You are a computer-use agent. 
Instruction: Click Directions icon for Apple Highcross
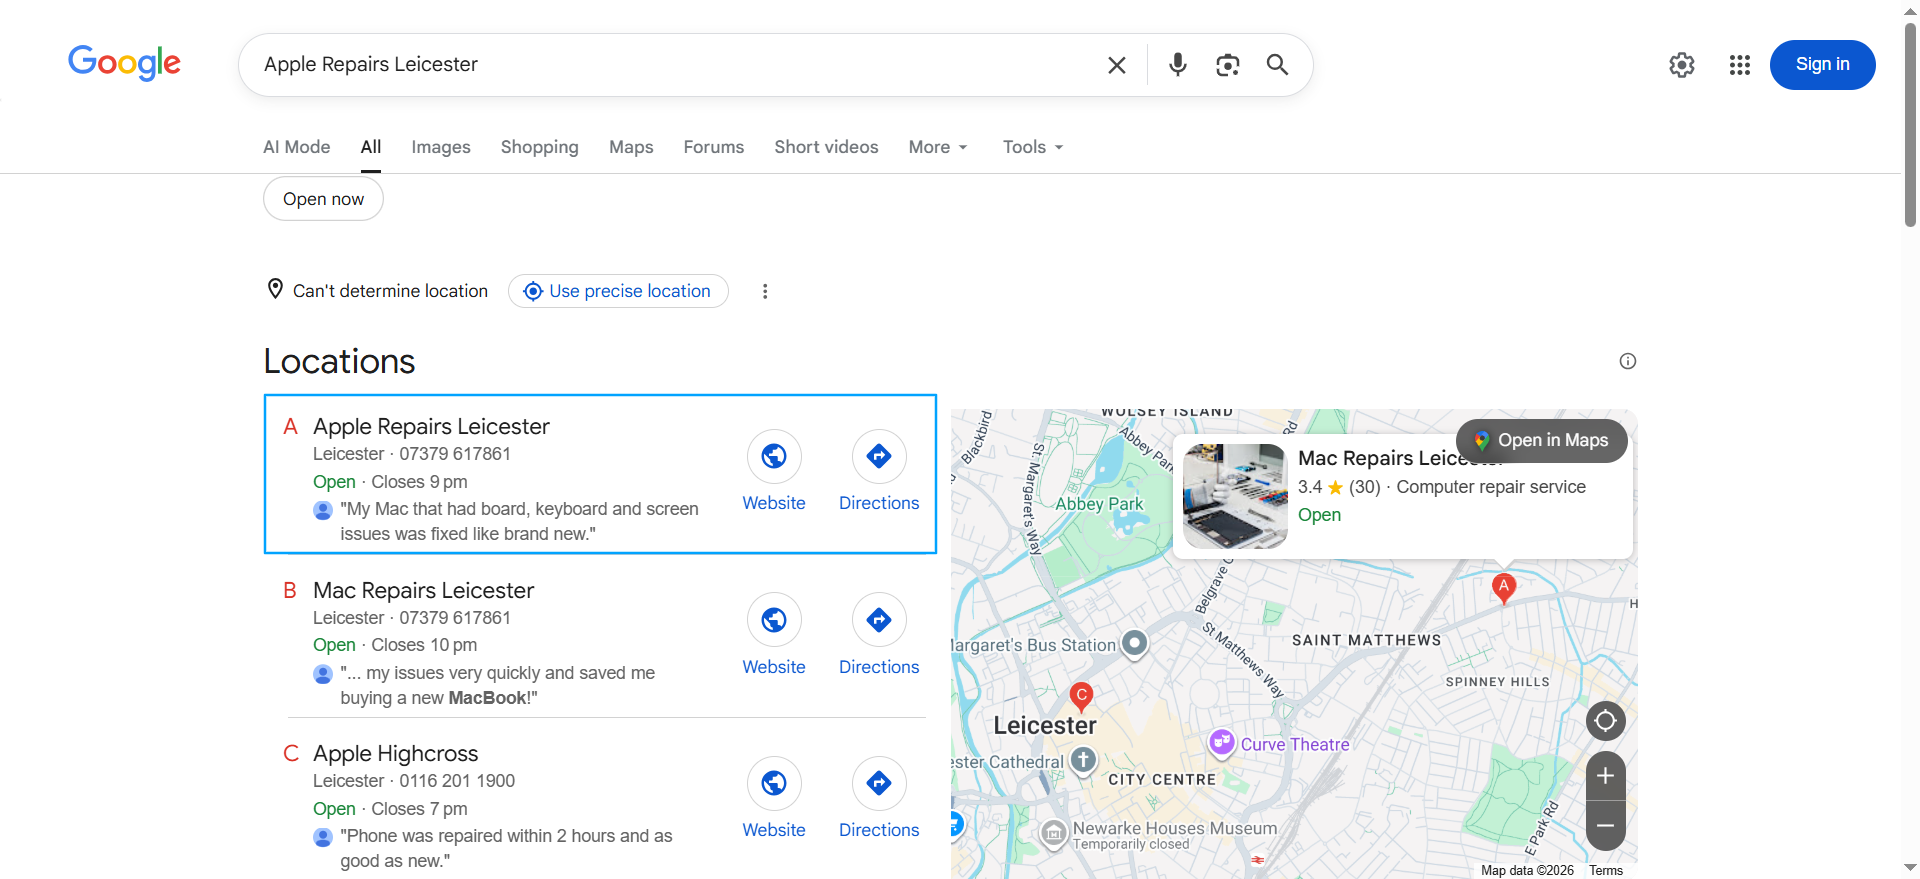tap(879, 783)
